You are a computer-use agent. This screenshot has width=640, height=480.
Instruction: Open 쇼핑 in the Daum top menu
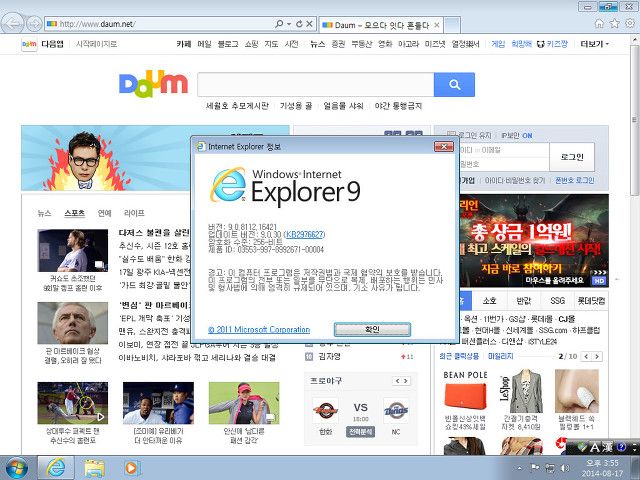point(251,44)
